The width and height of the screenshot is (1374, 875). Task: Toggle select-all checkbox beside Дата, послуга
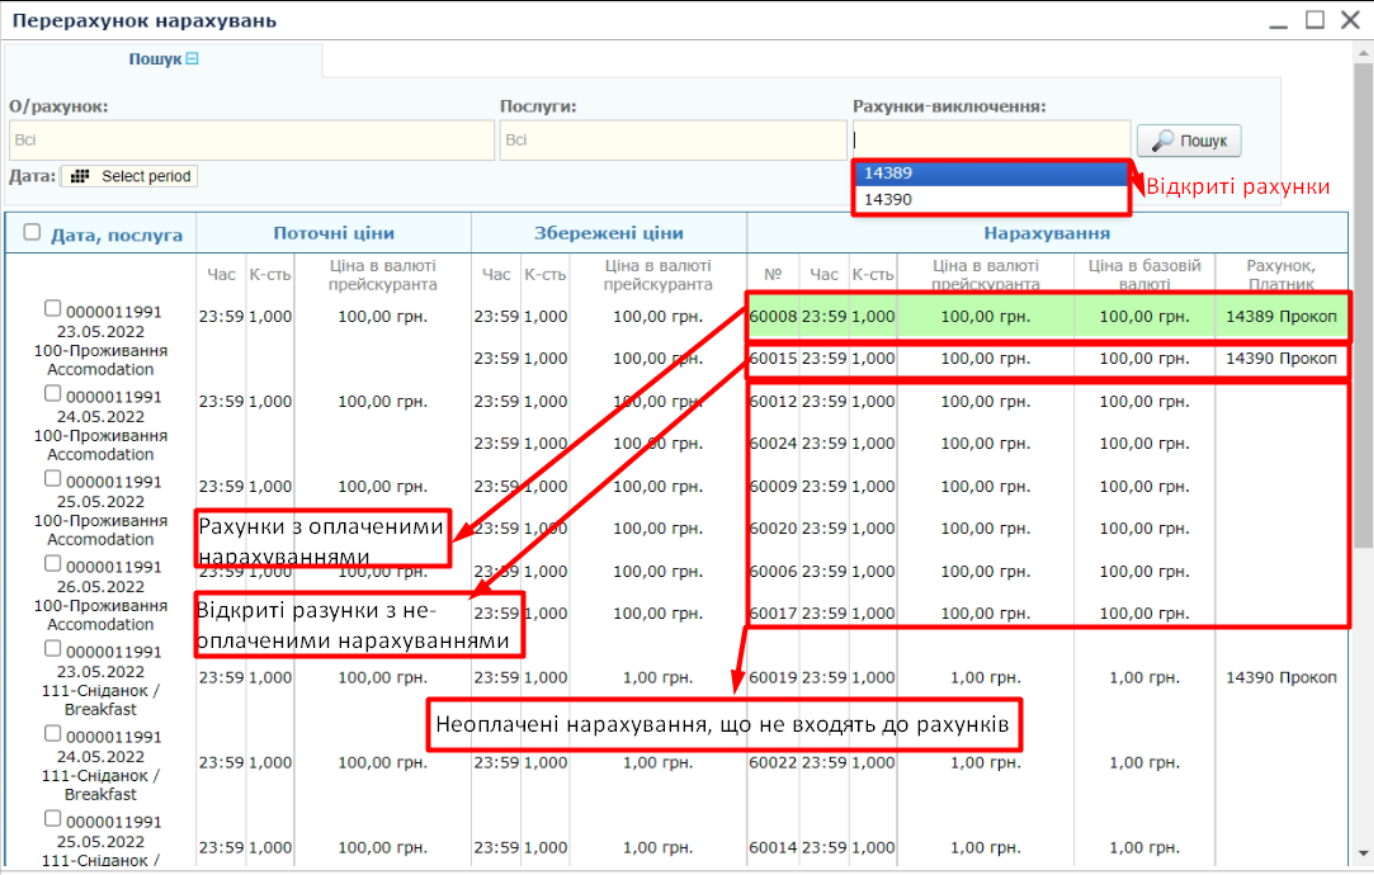[x=32, y=232]
